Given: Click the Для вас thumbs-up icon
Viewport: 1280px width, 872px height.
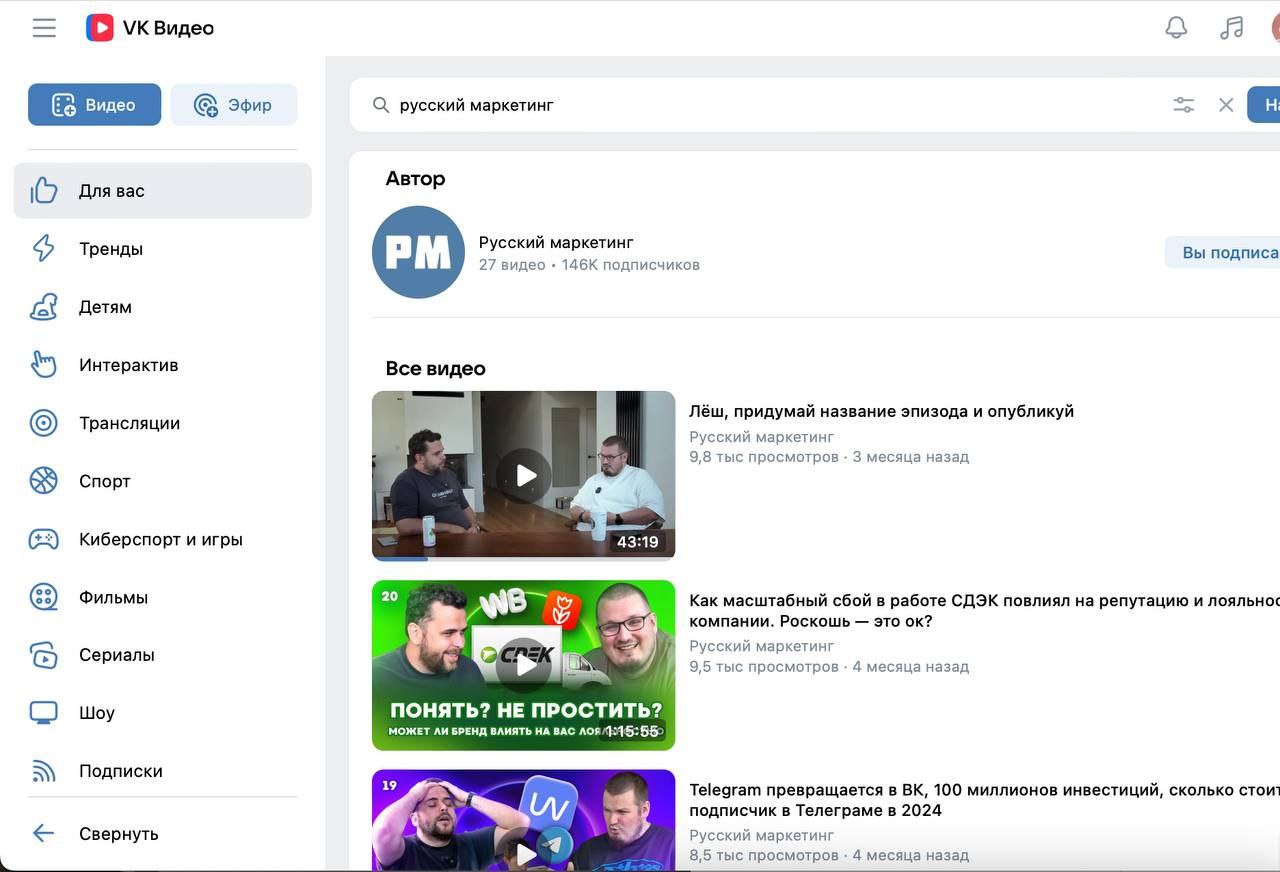Looking at the screenshot, I should [44, 190].
